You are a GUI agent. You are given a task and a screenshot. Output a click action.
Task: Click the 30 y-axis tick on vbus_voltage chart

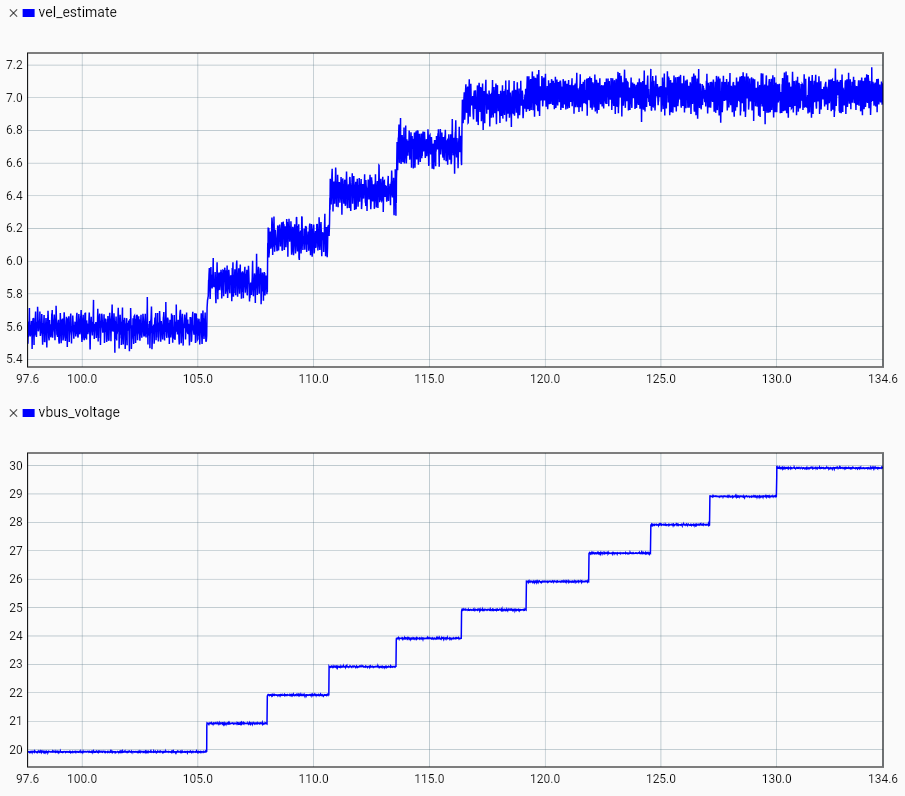(16, 465)
